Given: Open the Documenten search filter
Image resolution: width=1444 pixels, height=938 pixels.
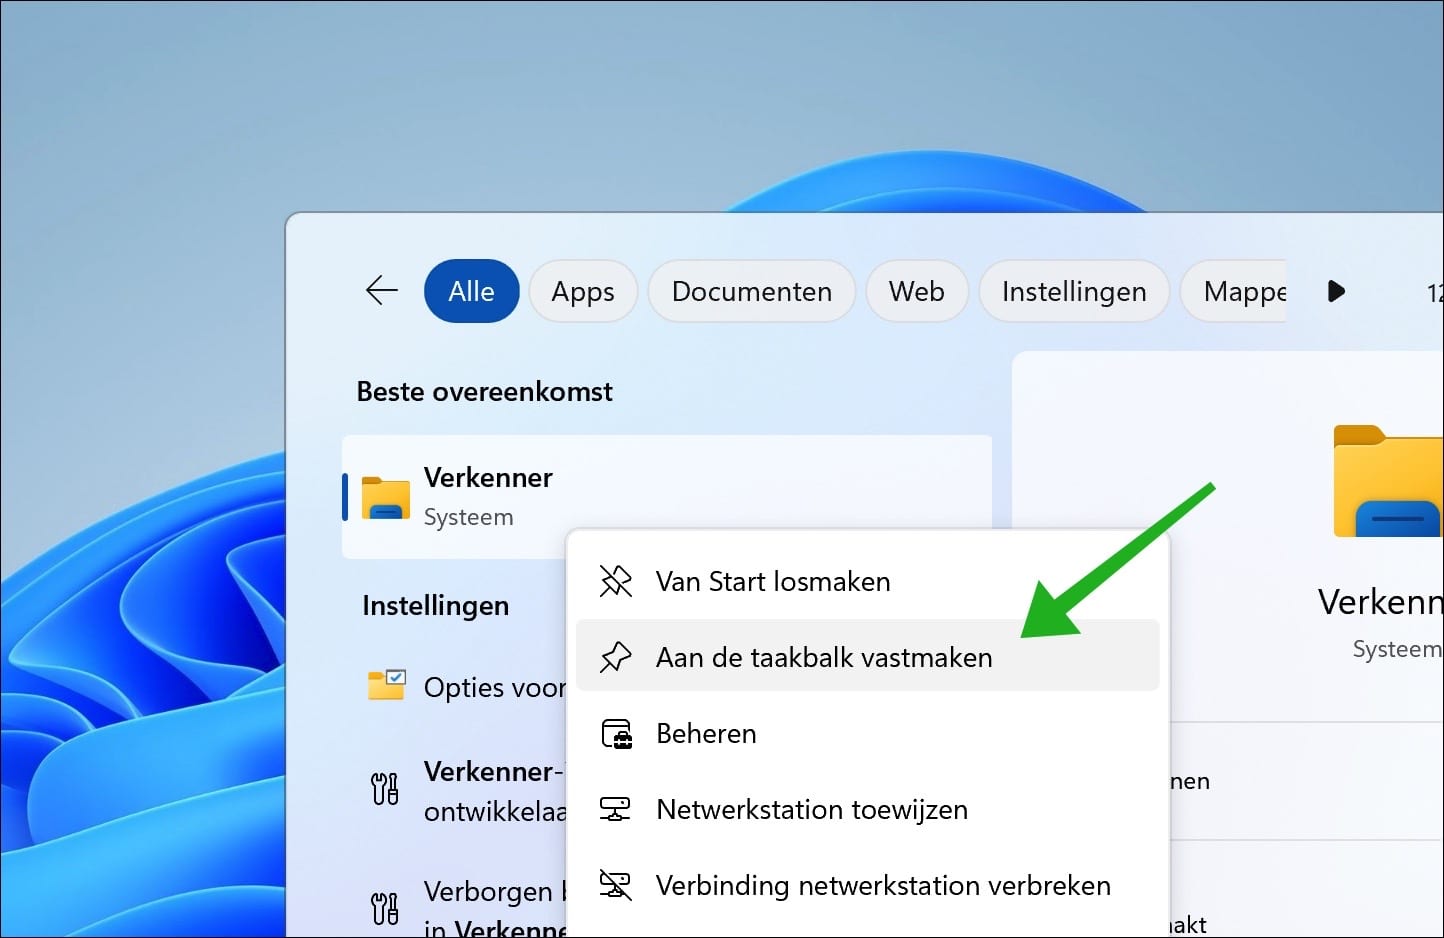Looking at the screenshot, I should pos(752,291).
